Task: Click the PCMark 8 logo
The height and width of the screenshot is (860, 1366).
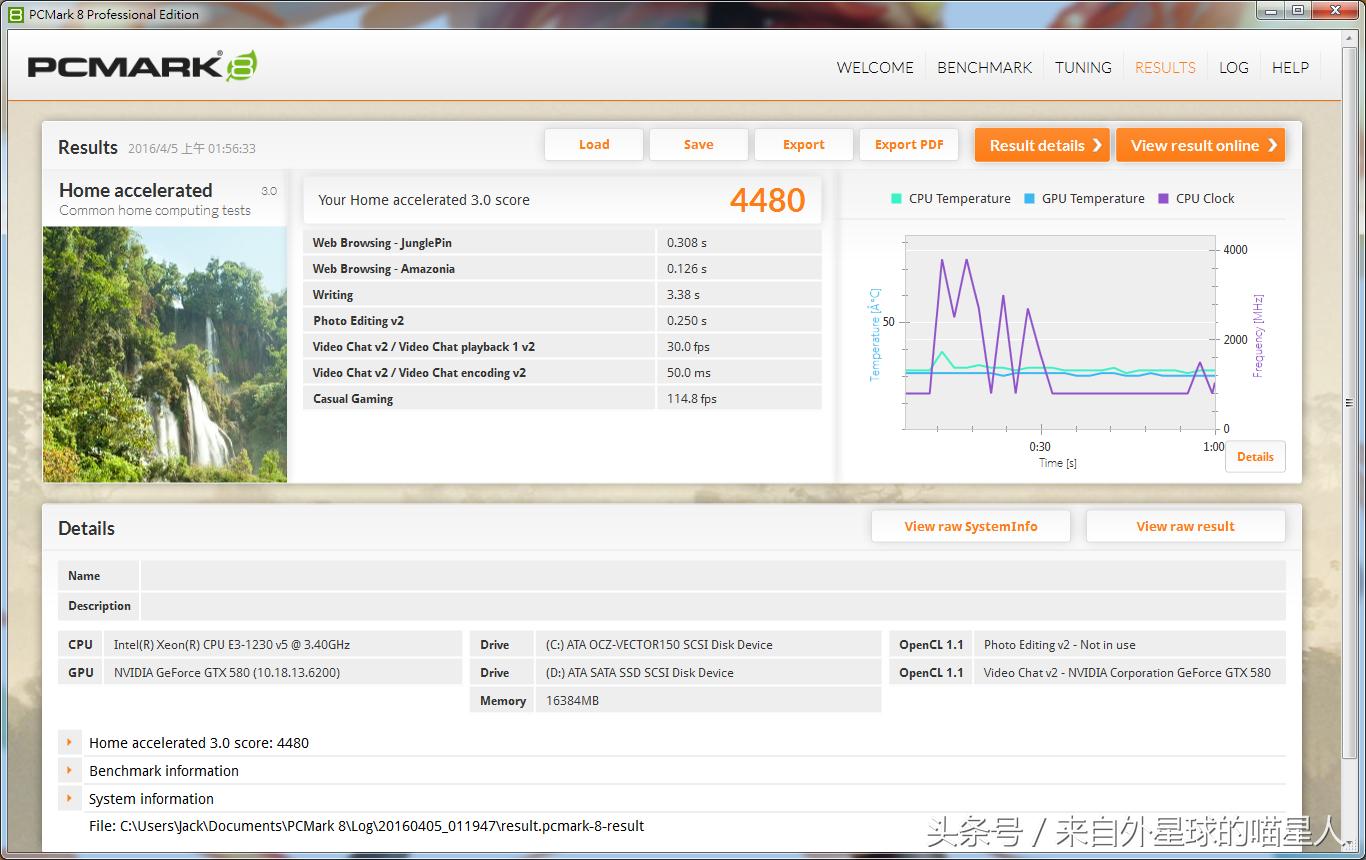Action: (142, 67)
